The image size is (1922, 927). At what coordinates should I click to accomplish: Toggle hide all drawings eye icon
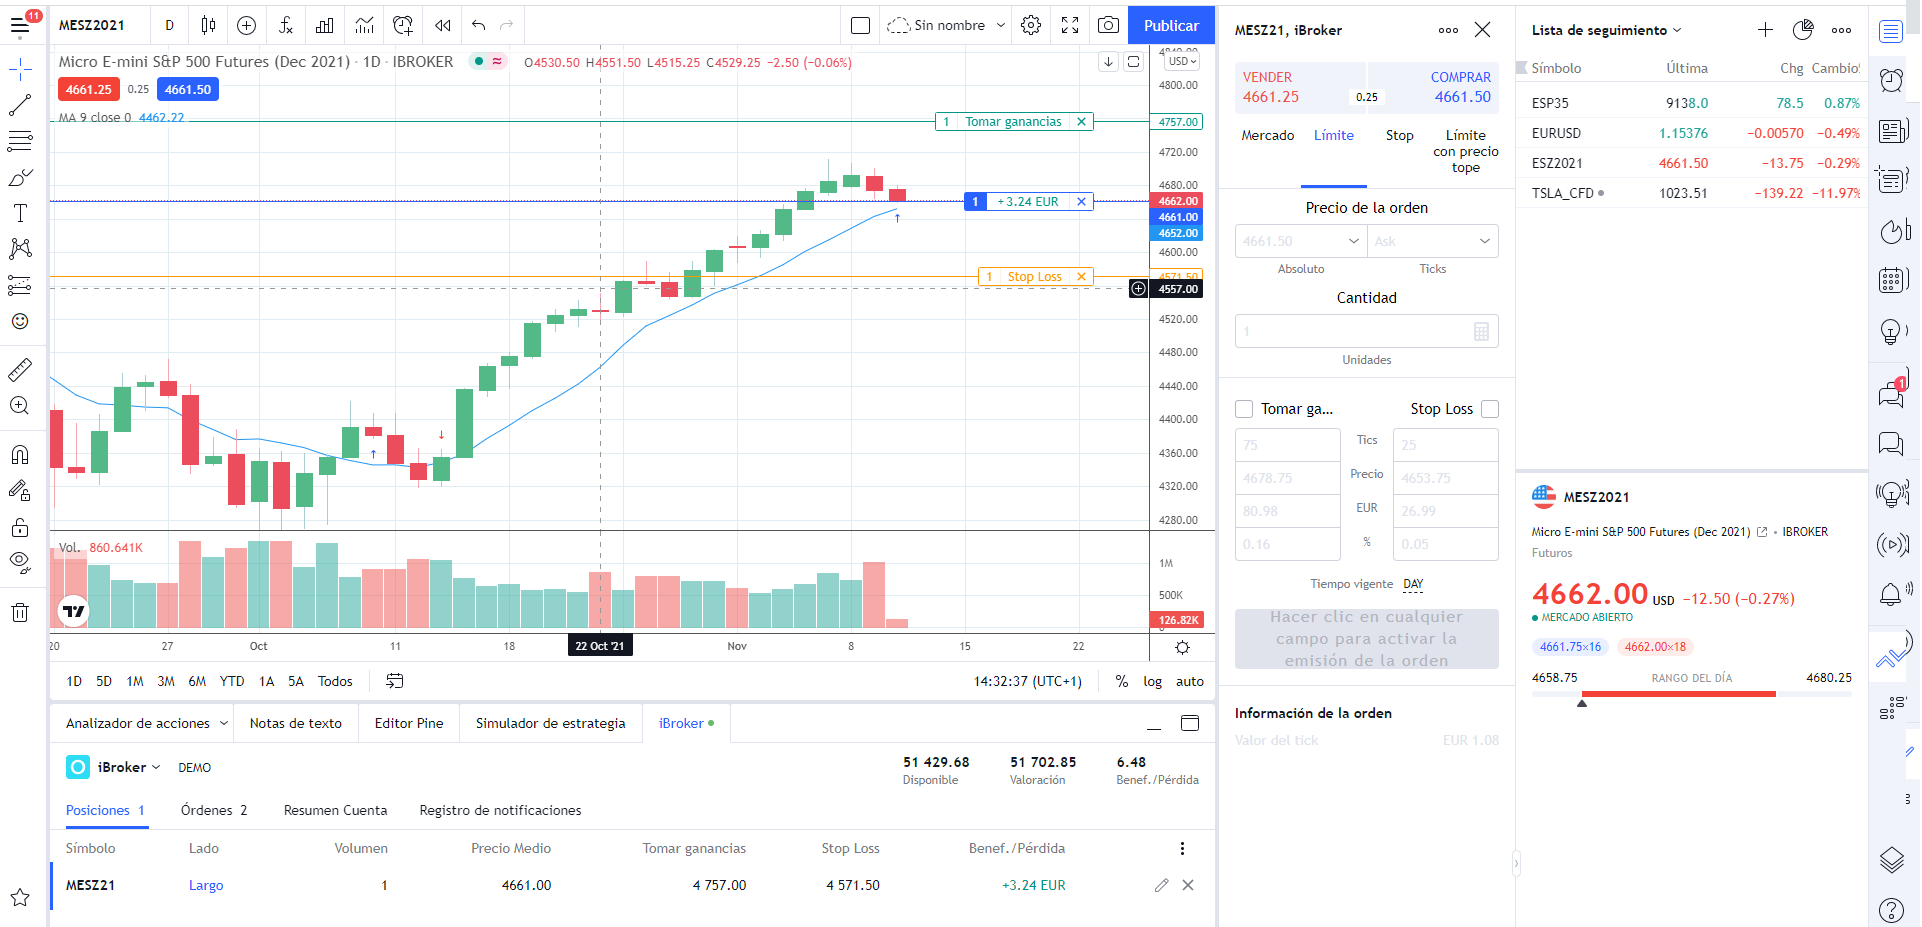20,562
